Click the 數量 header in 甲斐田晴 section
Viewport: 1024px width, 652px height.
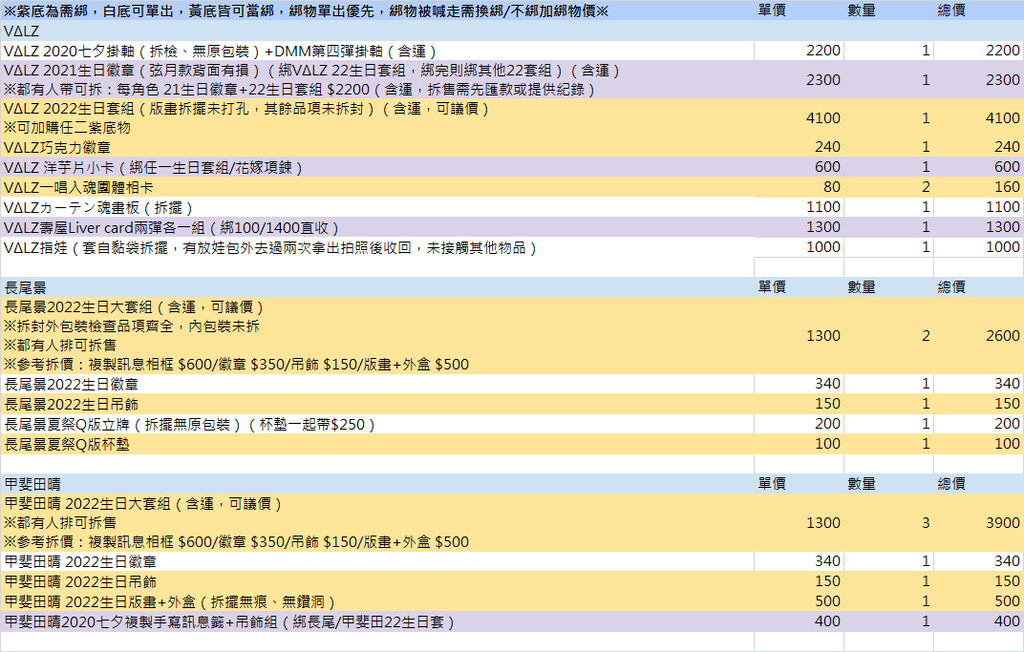861,483
